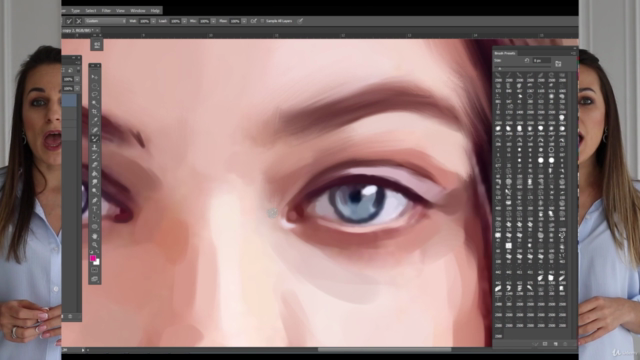Open the Custom brush combination dropdown
The image size is (640, 360).
[x=105, y=21]
